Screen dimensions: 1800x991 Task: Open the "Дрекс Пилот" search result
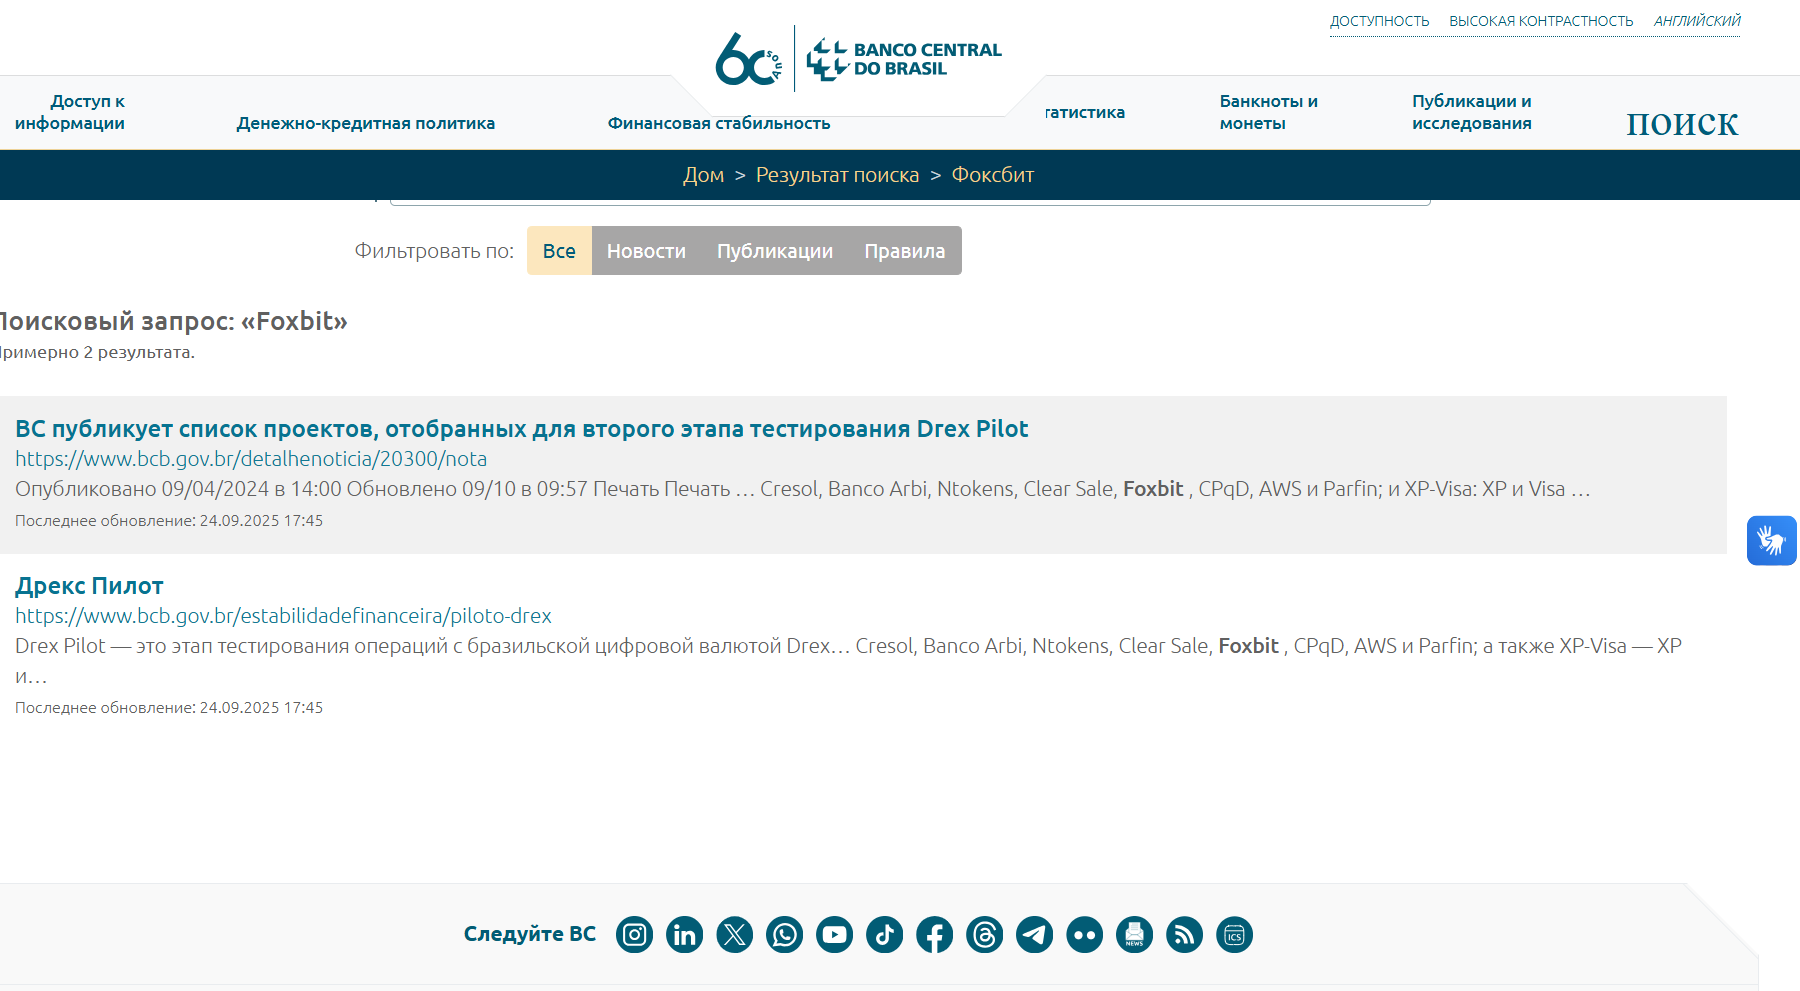(89, 586)
